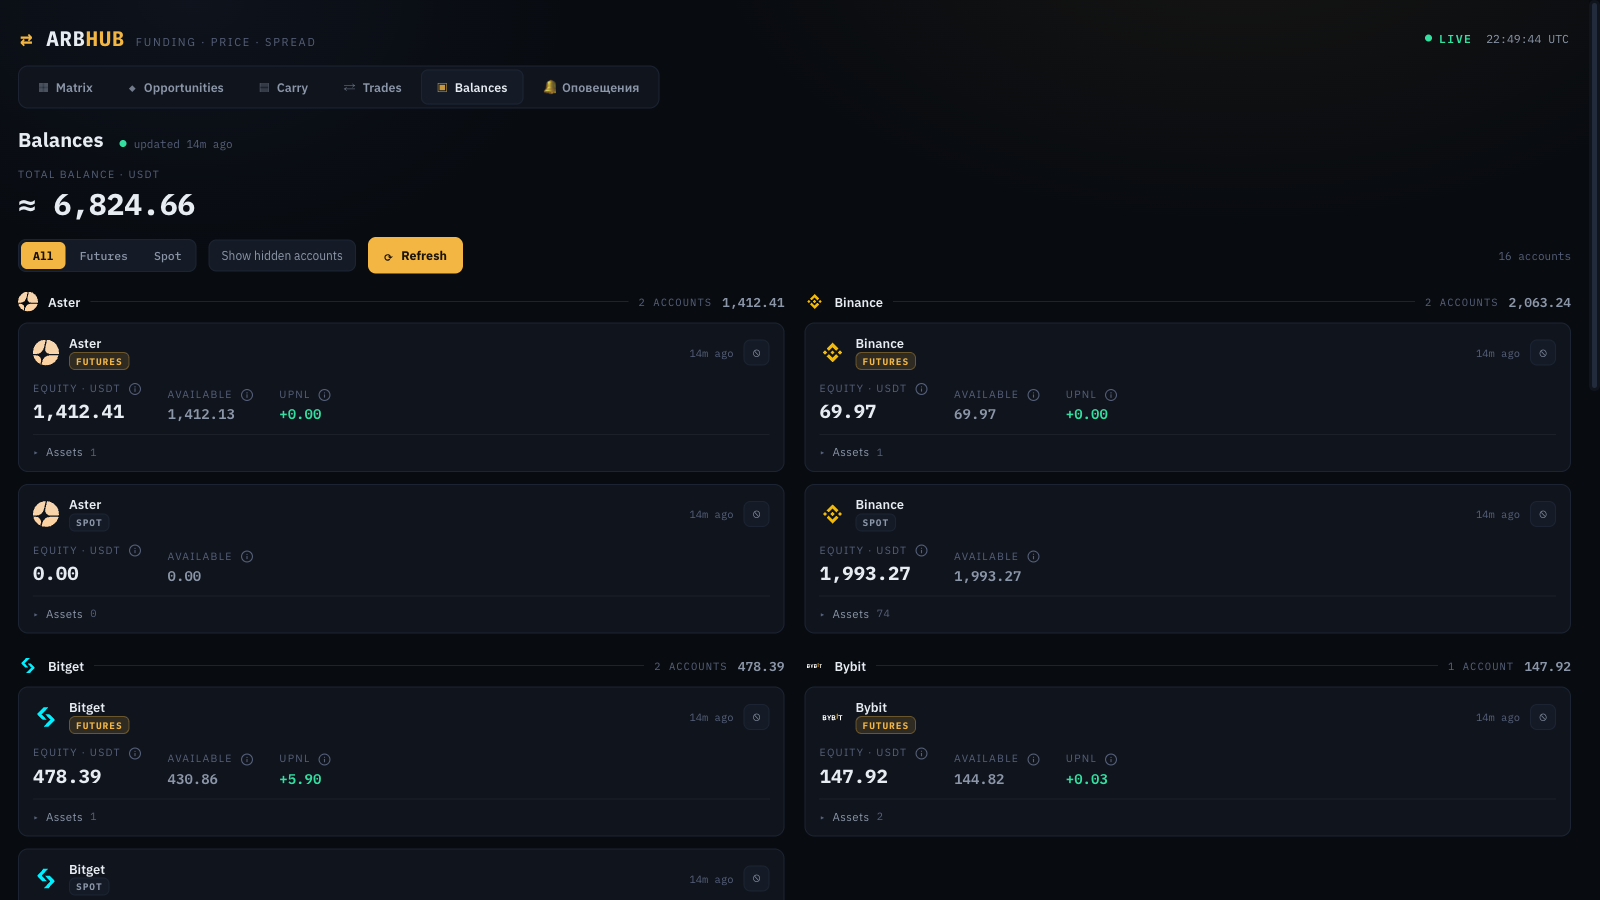Image resolution: width=1600 pixels, height=900 pixels.
Task: Expand Assets 1 in Binance Futures card
Action: 852,452
